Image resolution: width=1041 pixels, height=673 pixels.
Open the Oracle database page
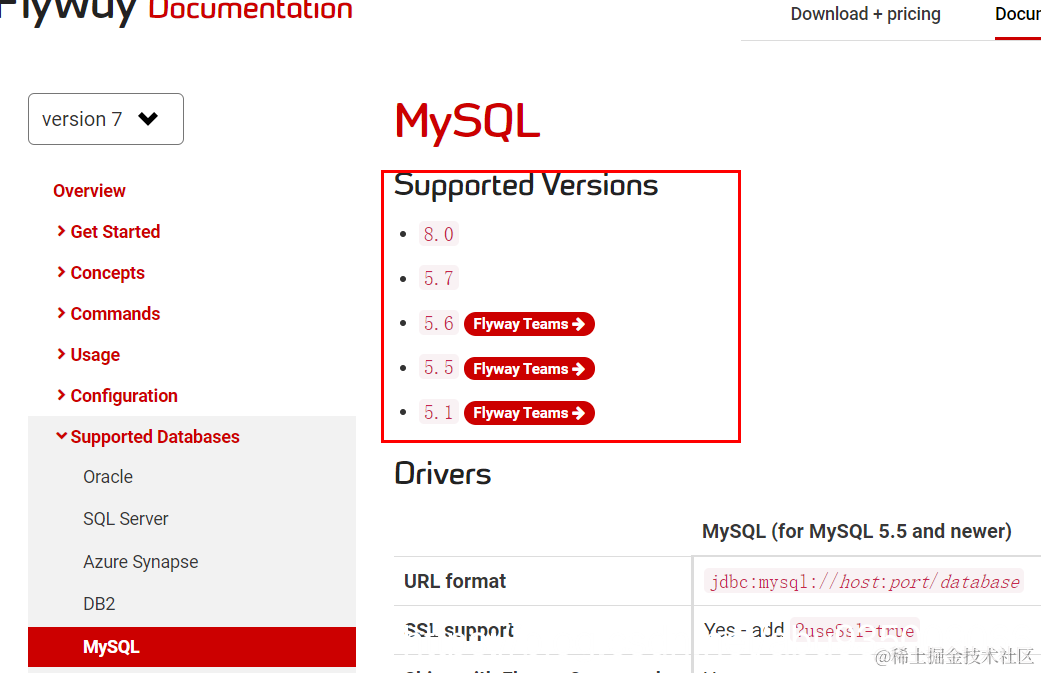pos(108,477)
